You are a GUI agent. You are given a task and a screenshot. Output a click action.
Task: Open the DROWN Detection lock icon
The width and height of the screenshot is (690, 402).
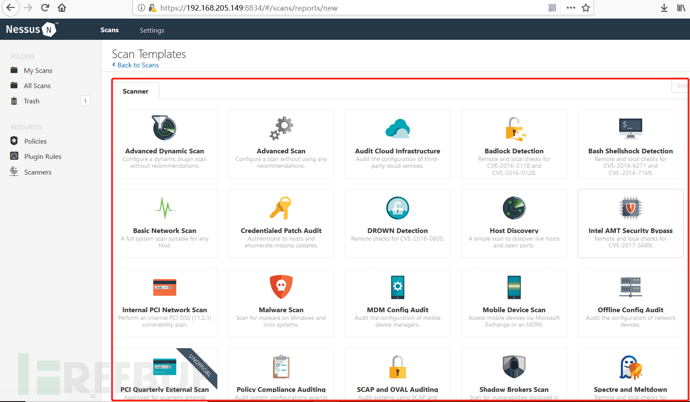click(x=397, y=208)
